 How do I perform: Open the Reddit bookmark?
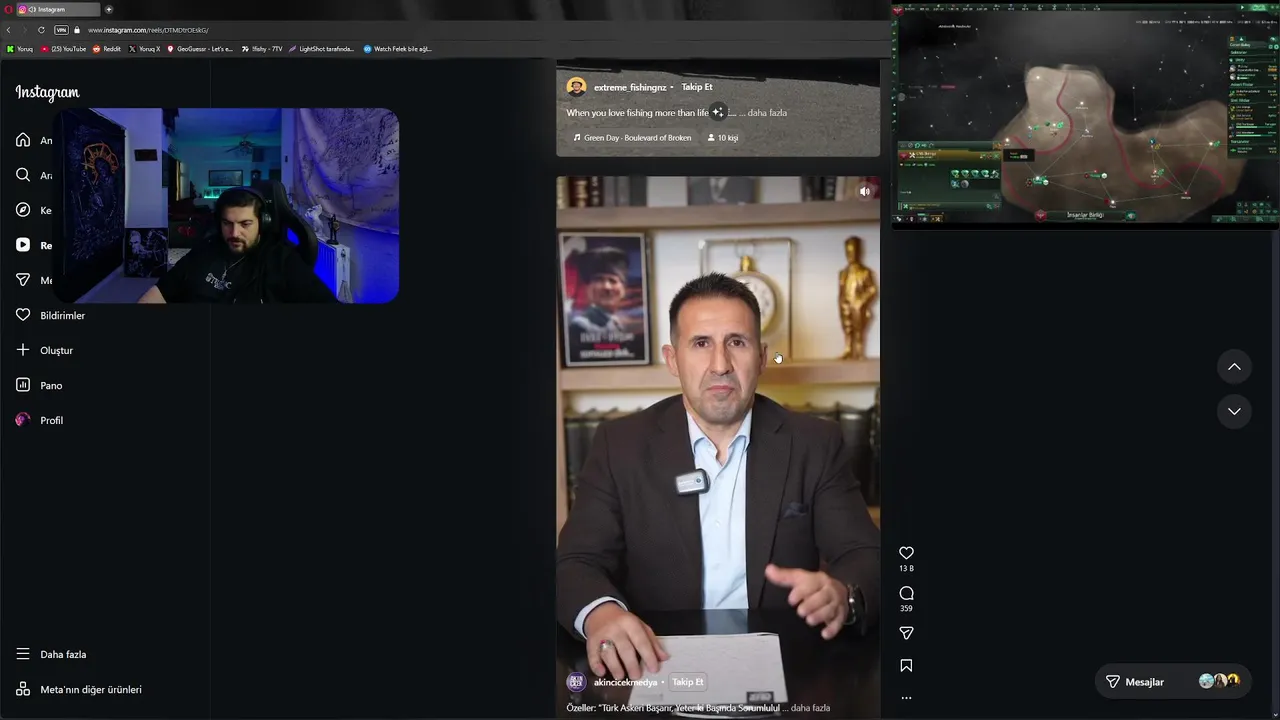[x=107, y=49]
